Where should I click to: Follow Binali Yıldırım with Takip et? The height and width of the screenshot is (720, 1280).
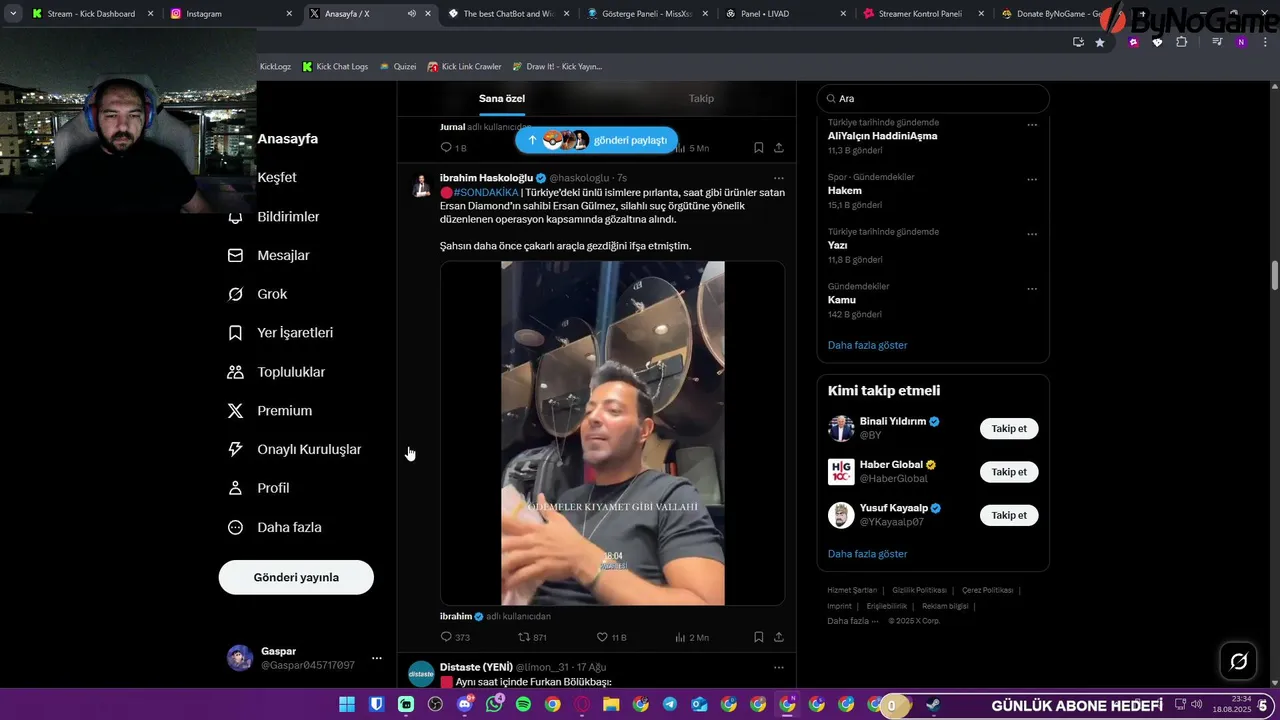coord(1009,428)
